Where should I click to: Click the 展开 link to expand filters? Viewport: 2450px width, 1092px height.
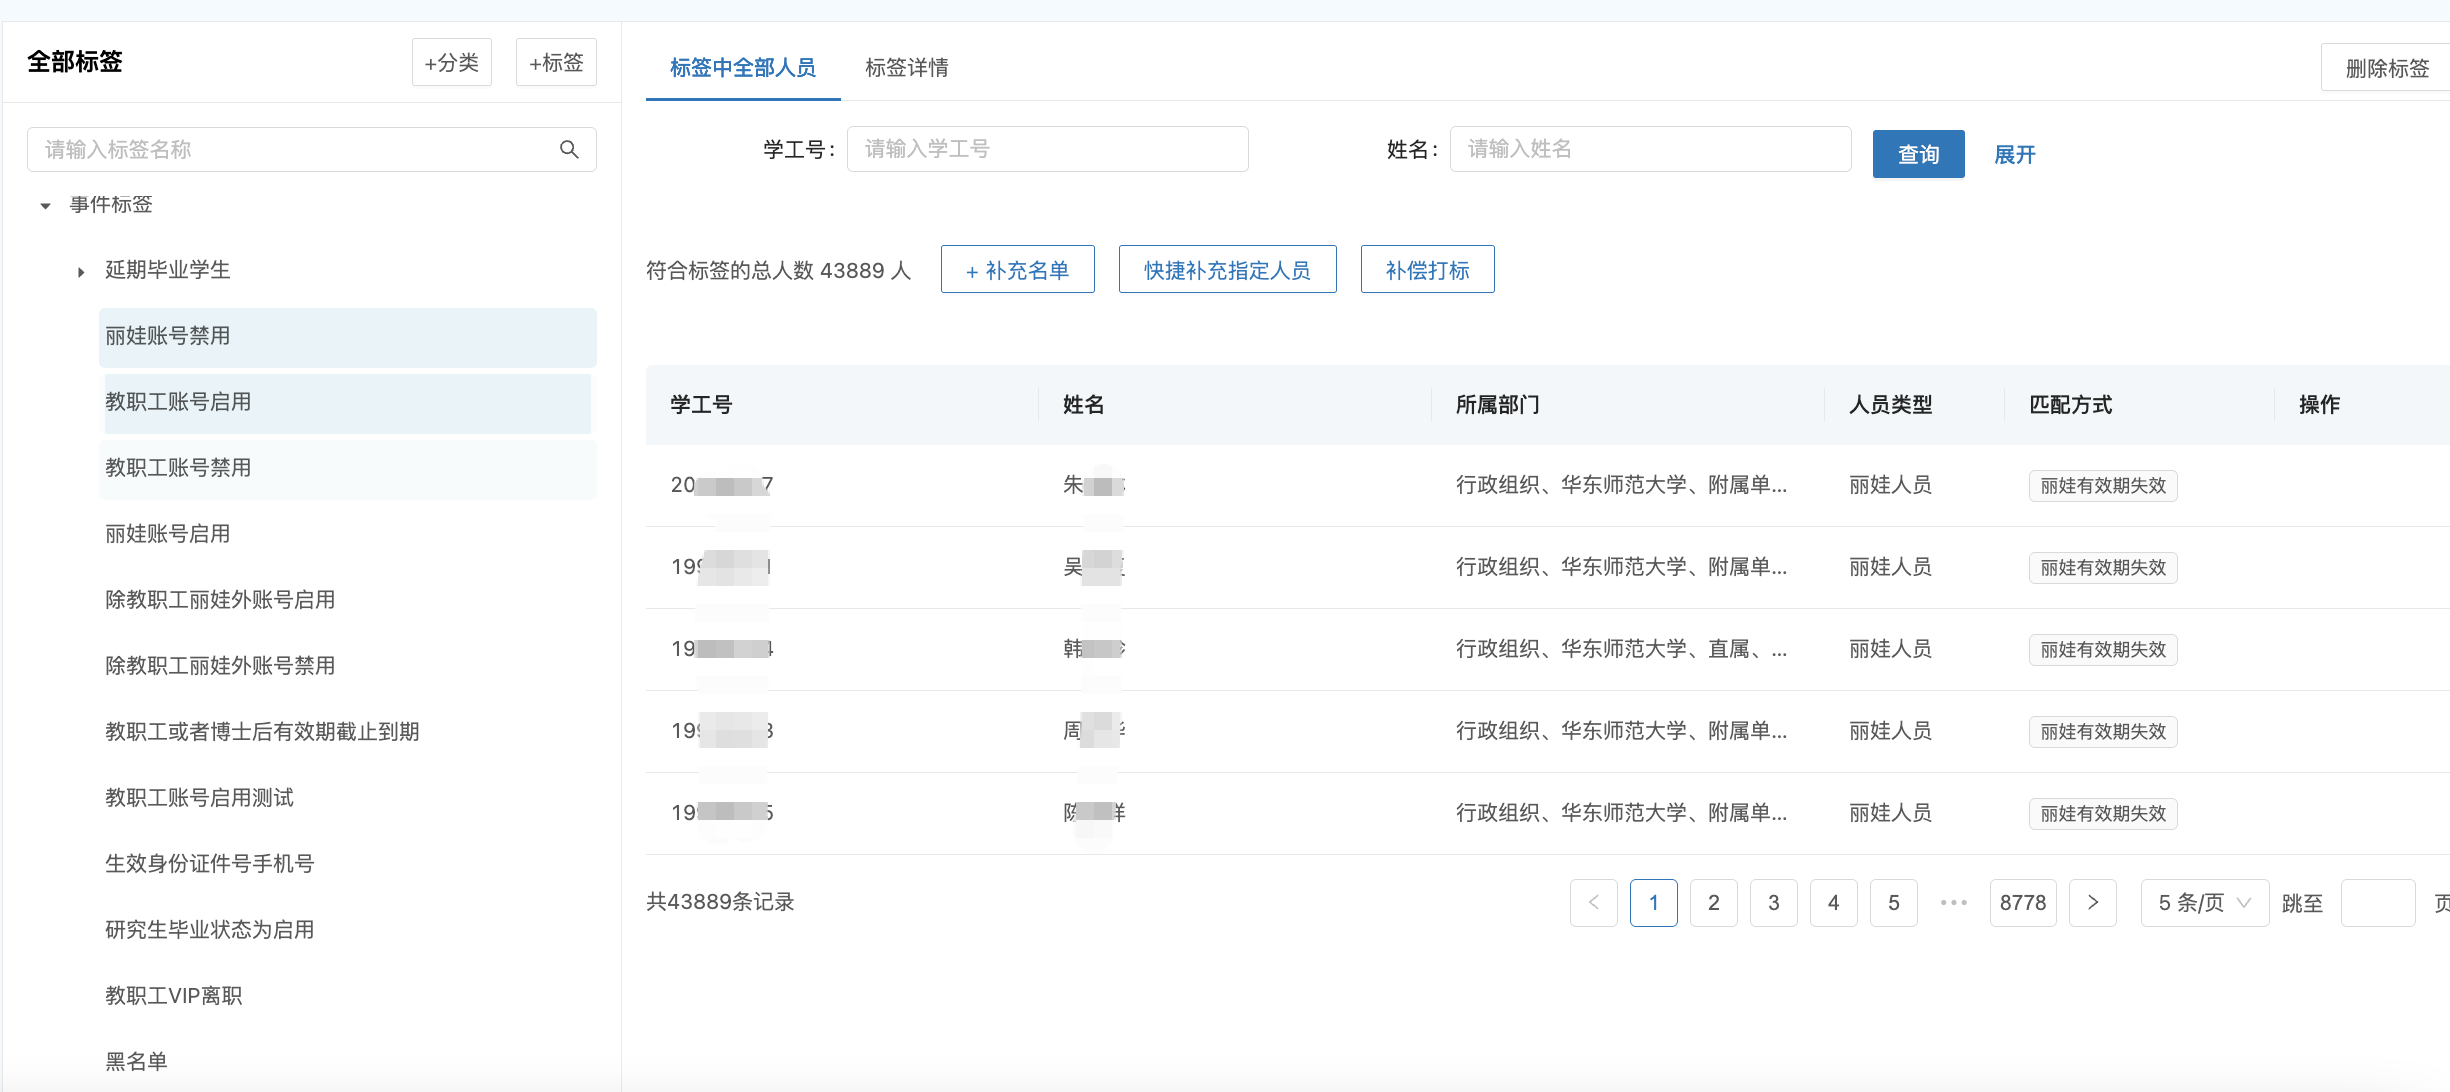point(2015,154)
